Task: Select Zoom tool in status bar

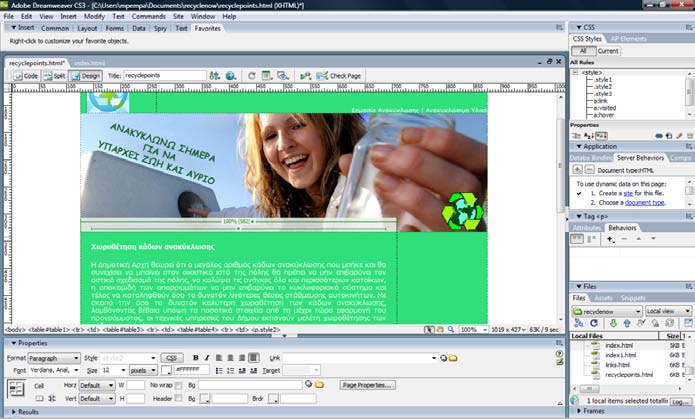Action: point(451,329)
